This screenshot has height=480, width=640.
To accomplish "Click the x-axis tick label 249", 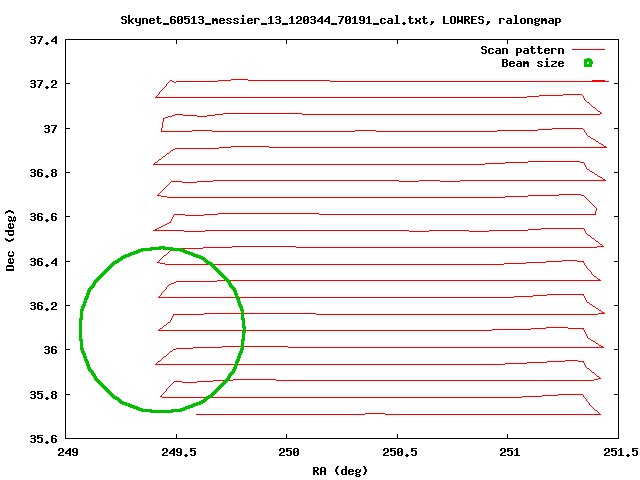I will (x=68, y=452).
